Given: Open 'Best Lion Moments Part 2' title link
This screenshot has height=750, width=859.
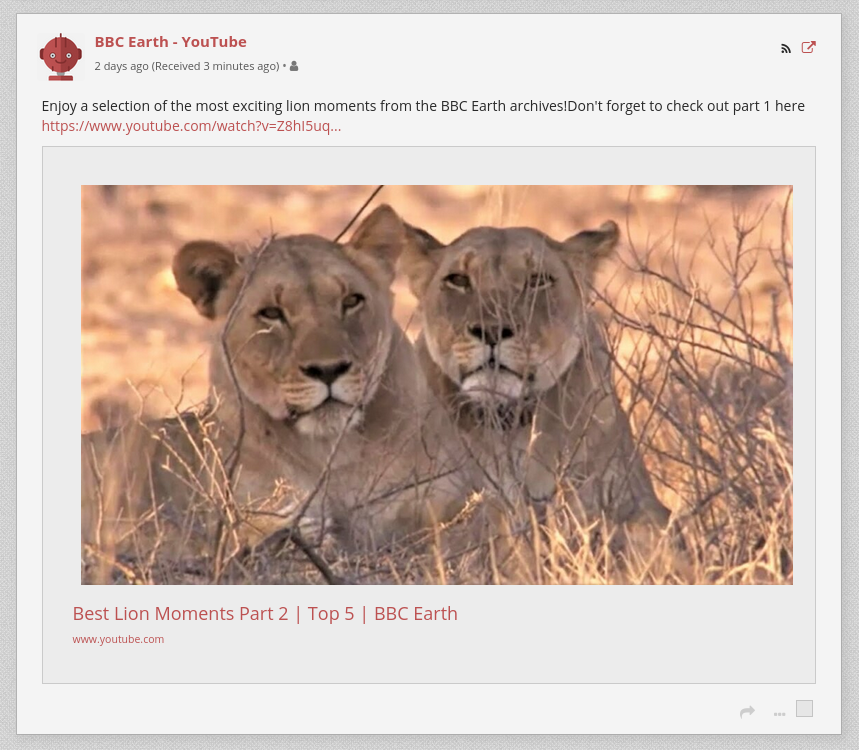Looking at the screenshot, I should point(265,614).
